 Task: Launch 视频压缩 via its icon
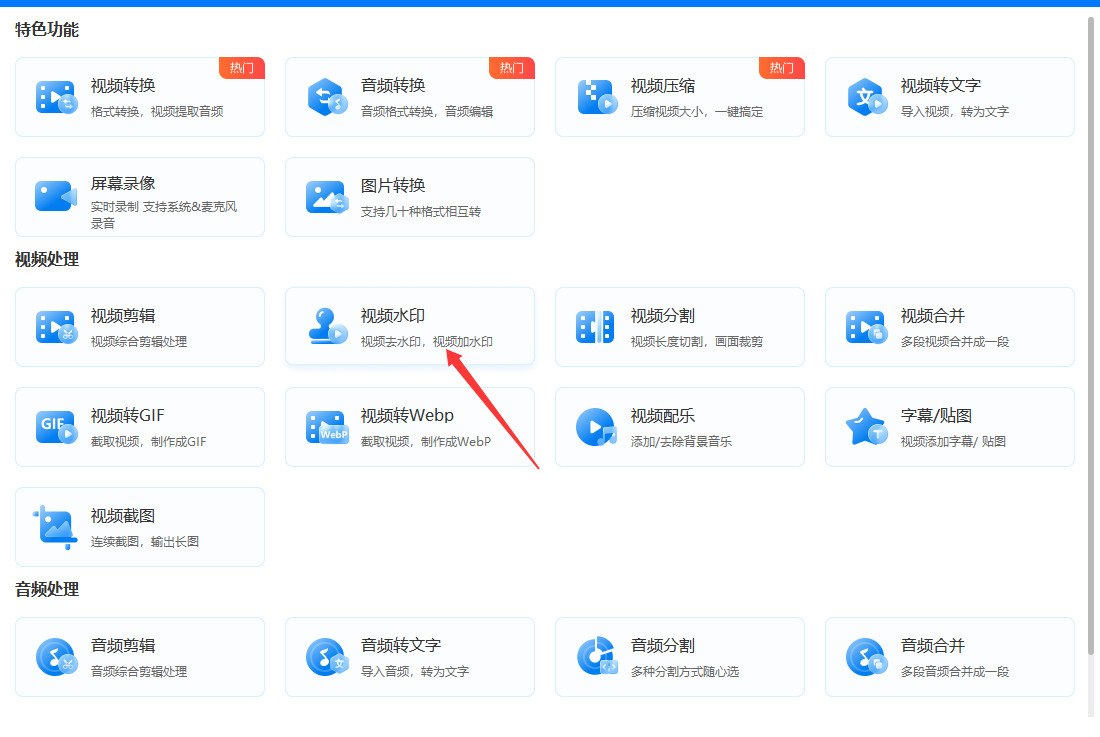597,97
